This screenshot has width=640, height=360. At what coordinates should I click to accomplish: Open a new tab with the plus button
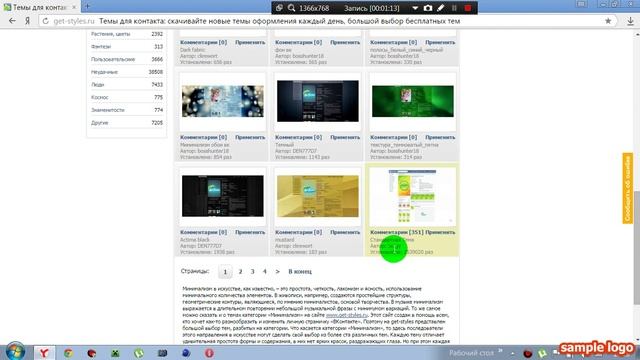pyautogui.click(x=87, y=7)
